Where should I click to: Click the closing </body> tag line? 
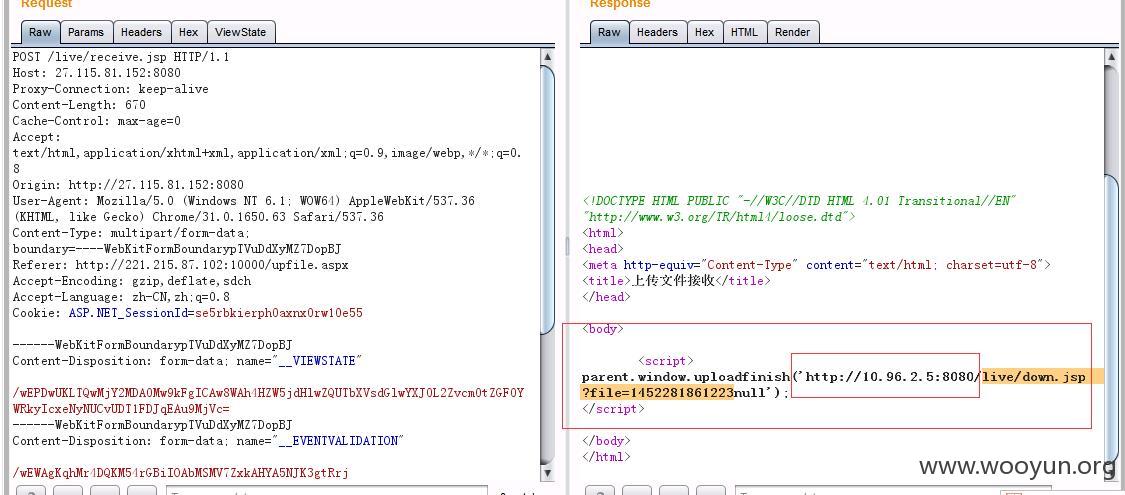pyautogui.click(x=606, y=440)
